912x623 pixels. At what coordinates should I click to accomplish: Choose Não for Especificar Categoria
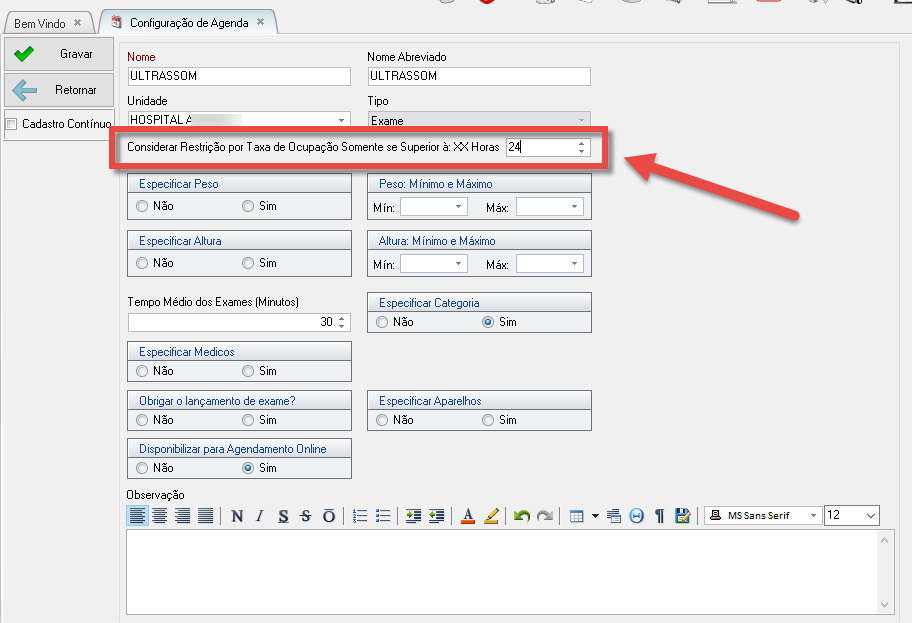(383, 323)
